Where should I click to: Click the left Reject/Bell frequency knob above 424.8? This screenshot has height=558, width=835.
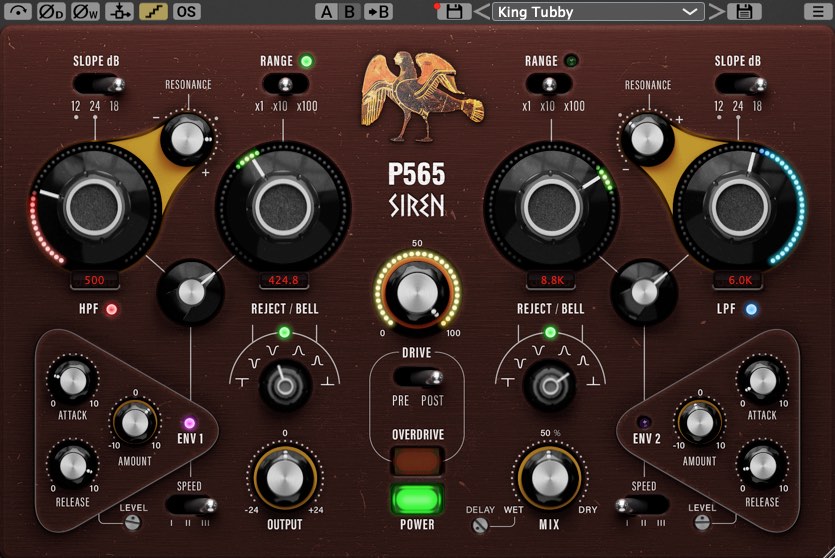tap(283, 207)
